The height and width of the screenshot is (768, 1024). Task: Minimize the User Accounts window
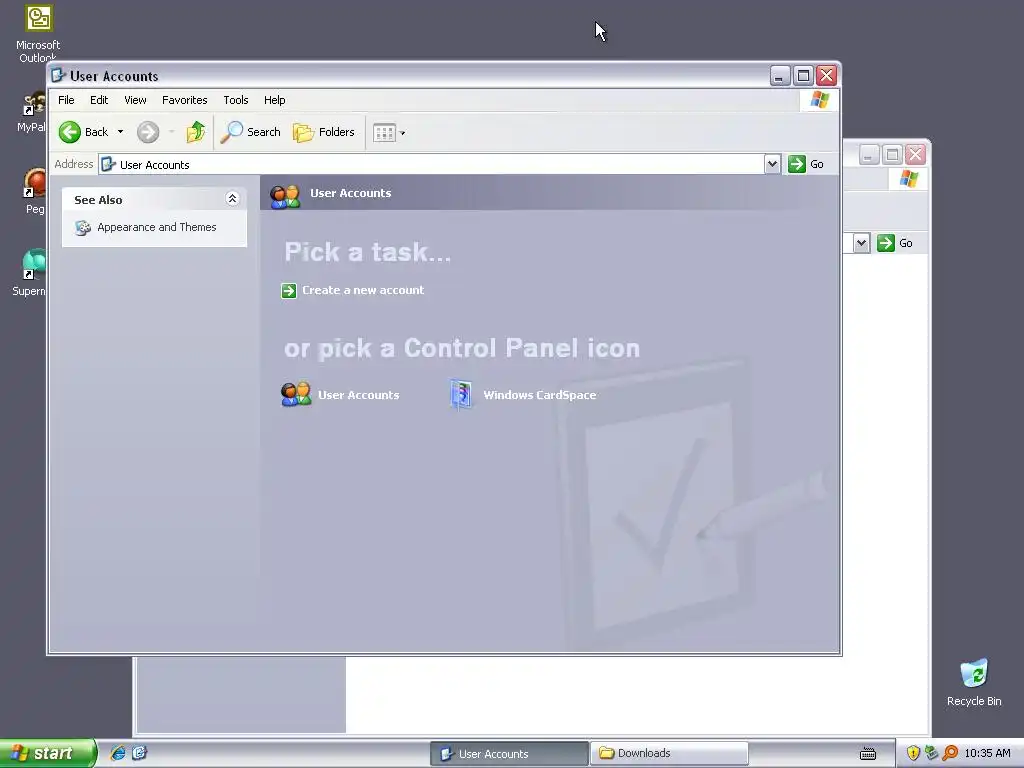(780, 76)
